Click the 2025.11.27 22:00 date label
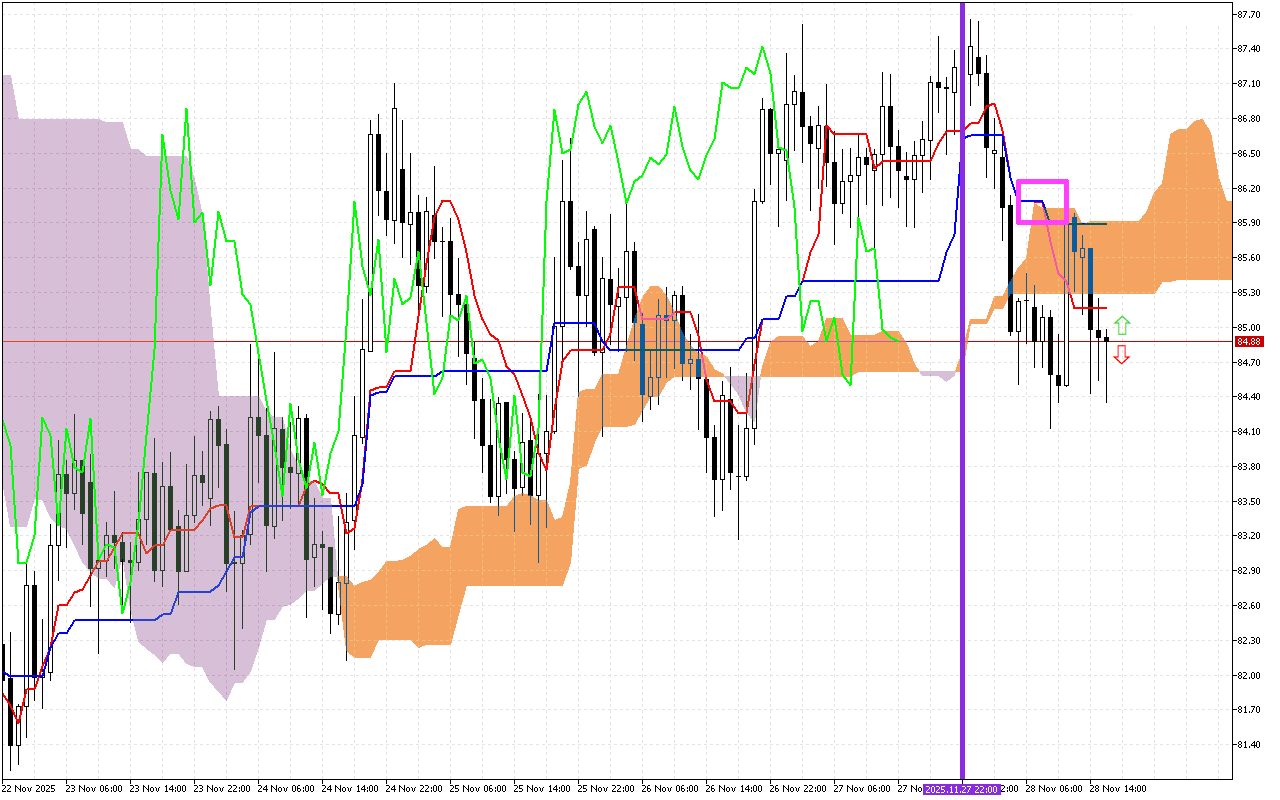1280x800 pixels. point(961,789)
